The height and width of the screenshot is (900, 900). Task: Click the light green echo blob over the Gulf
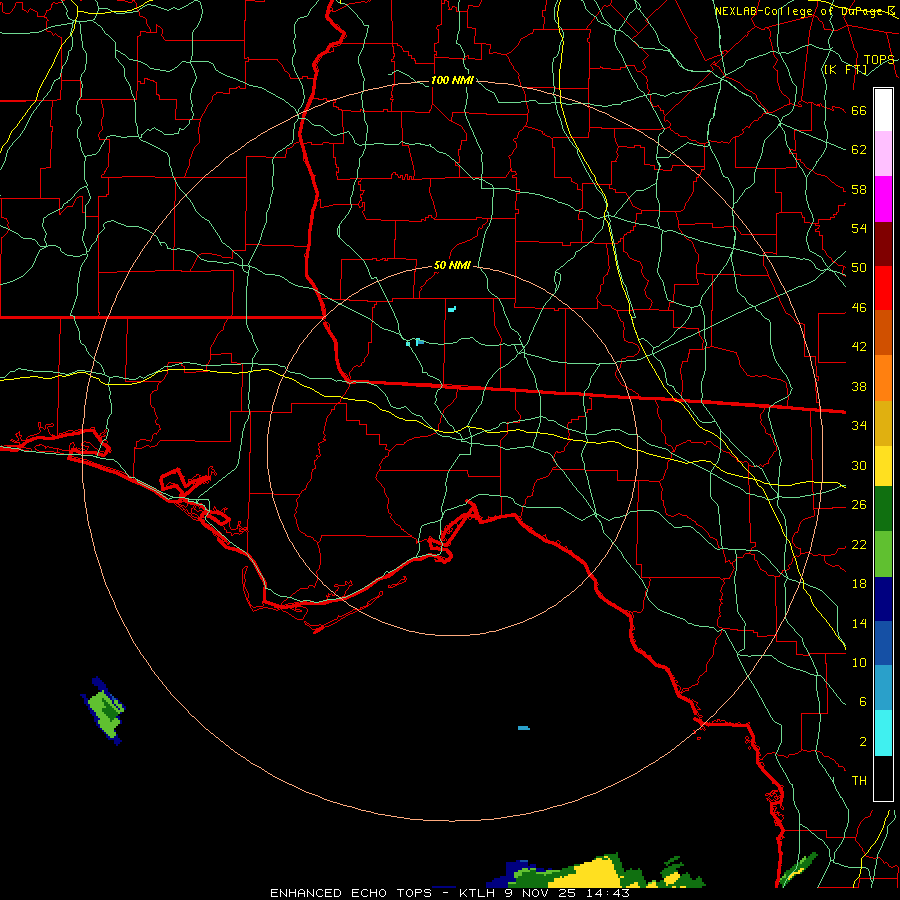104,711
